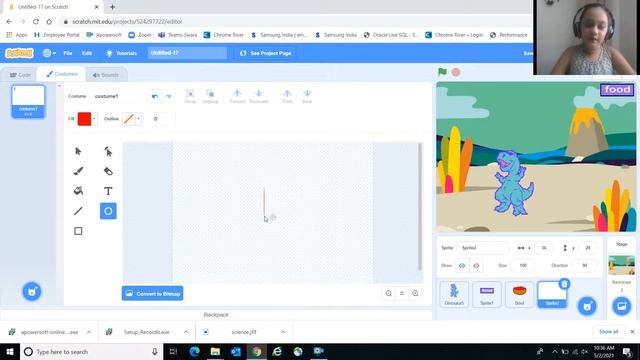Viewport: 640px width, 360px height.
Task: Click the Forward layer icon
Action: [x=237, y=96]
